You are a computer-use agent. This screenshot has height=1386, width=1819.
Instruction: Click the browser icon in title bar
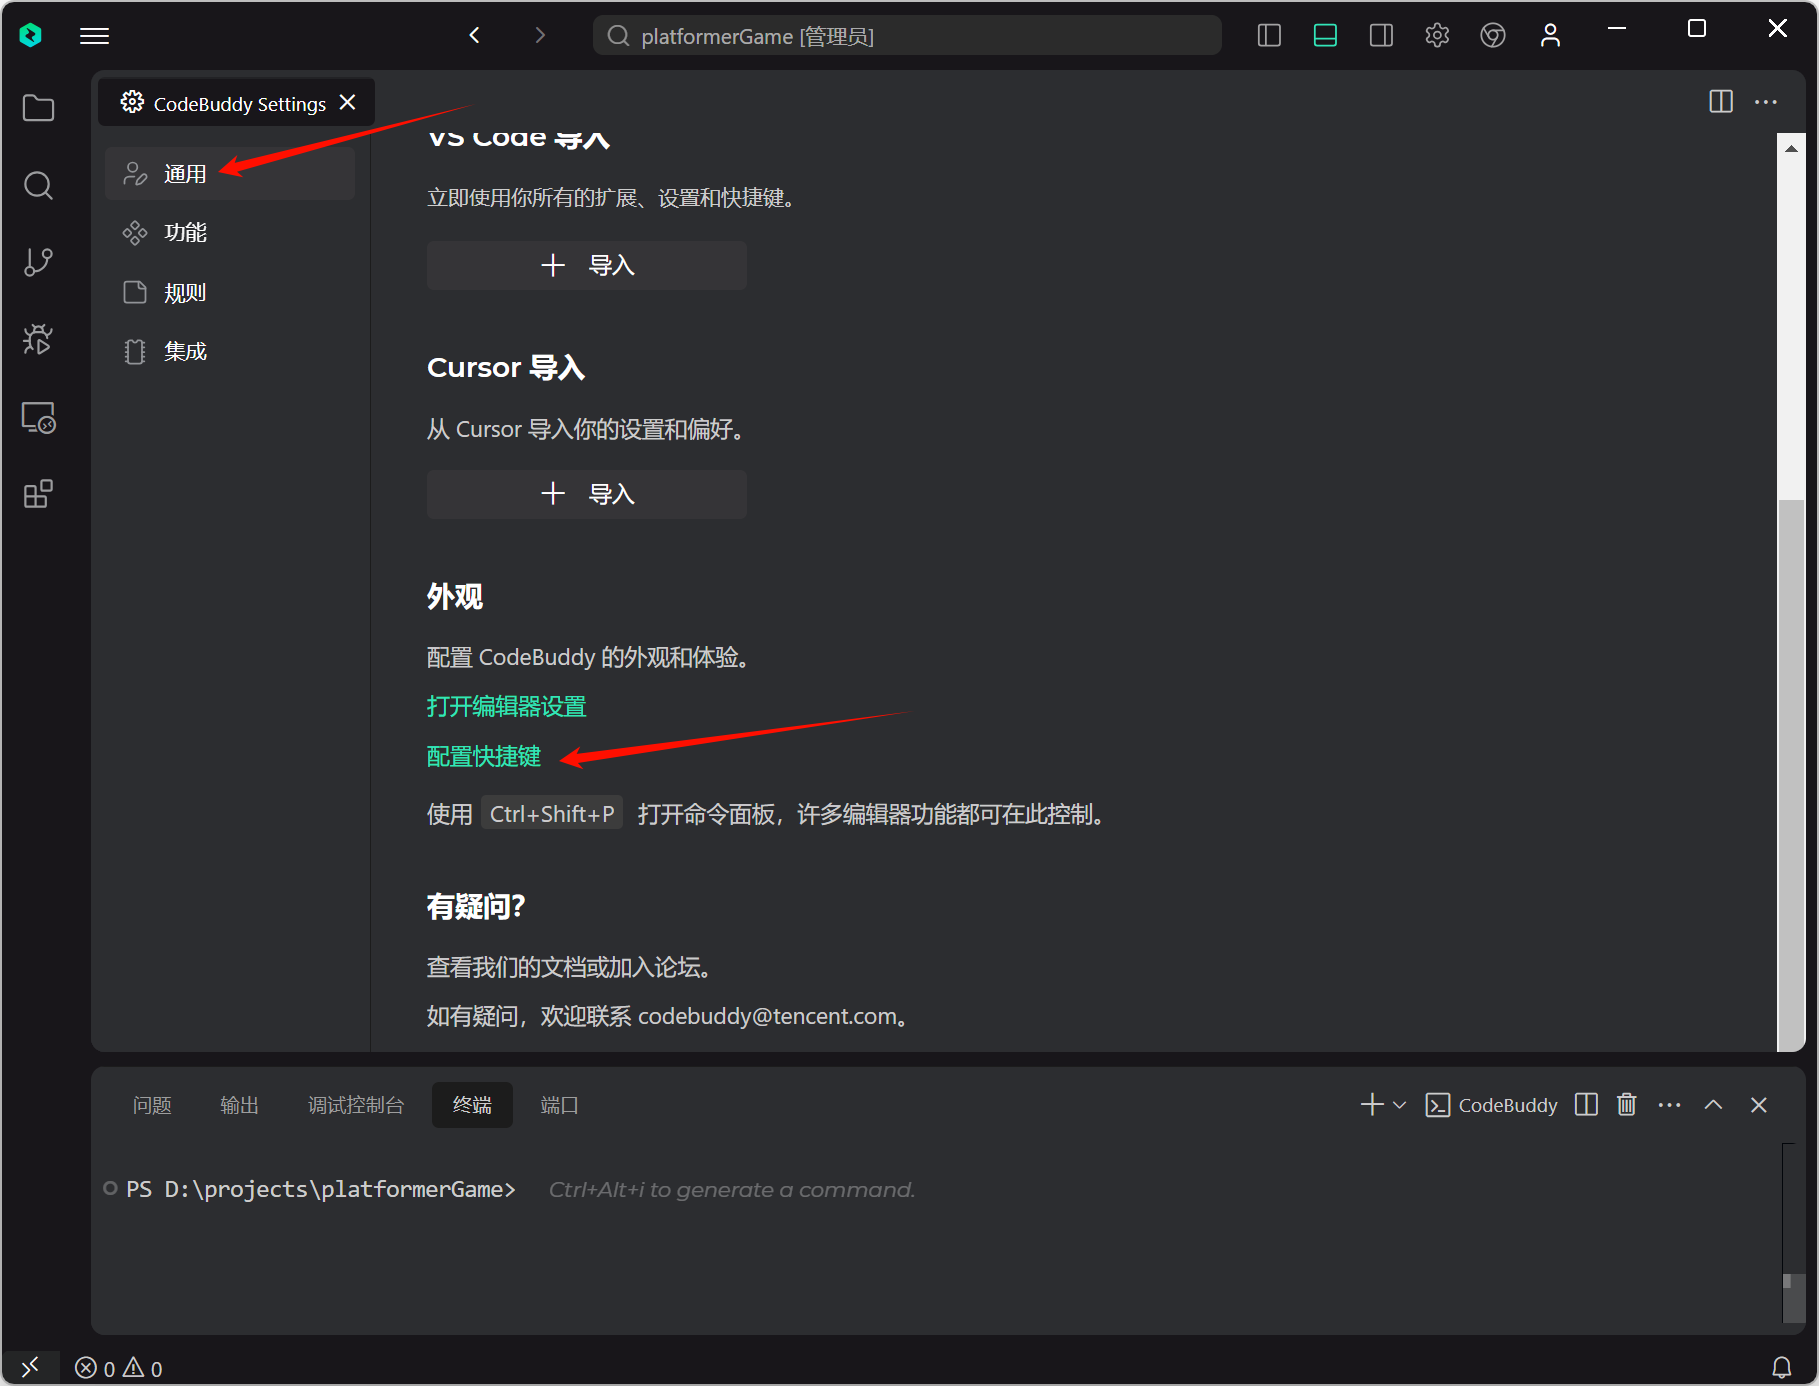click(1493, 36)
